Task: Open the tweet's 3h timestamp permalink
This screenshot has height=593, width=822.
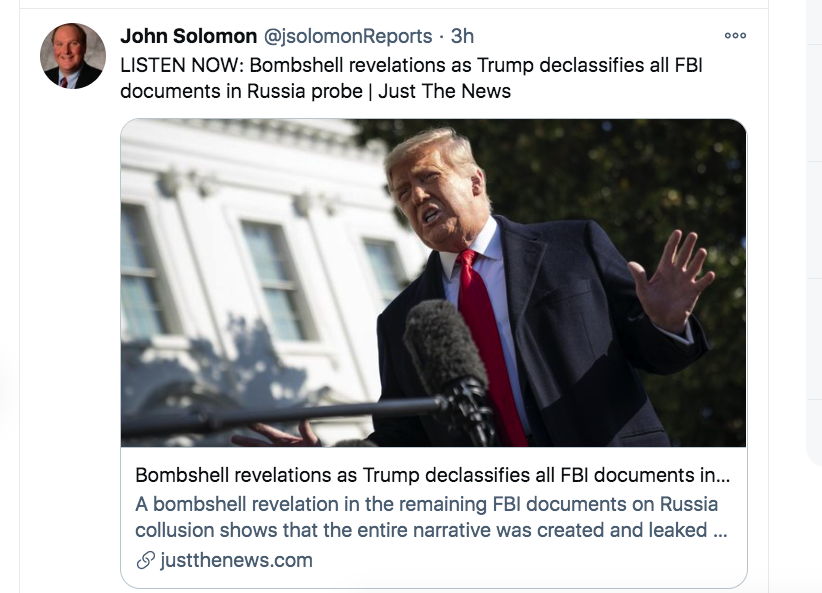Action: [462, 36]
